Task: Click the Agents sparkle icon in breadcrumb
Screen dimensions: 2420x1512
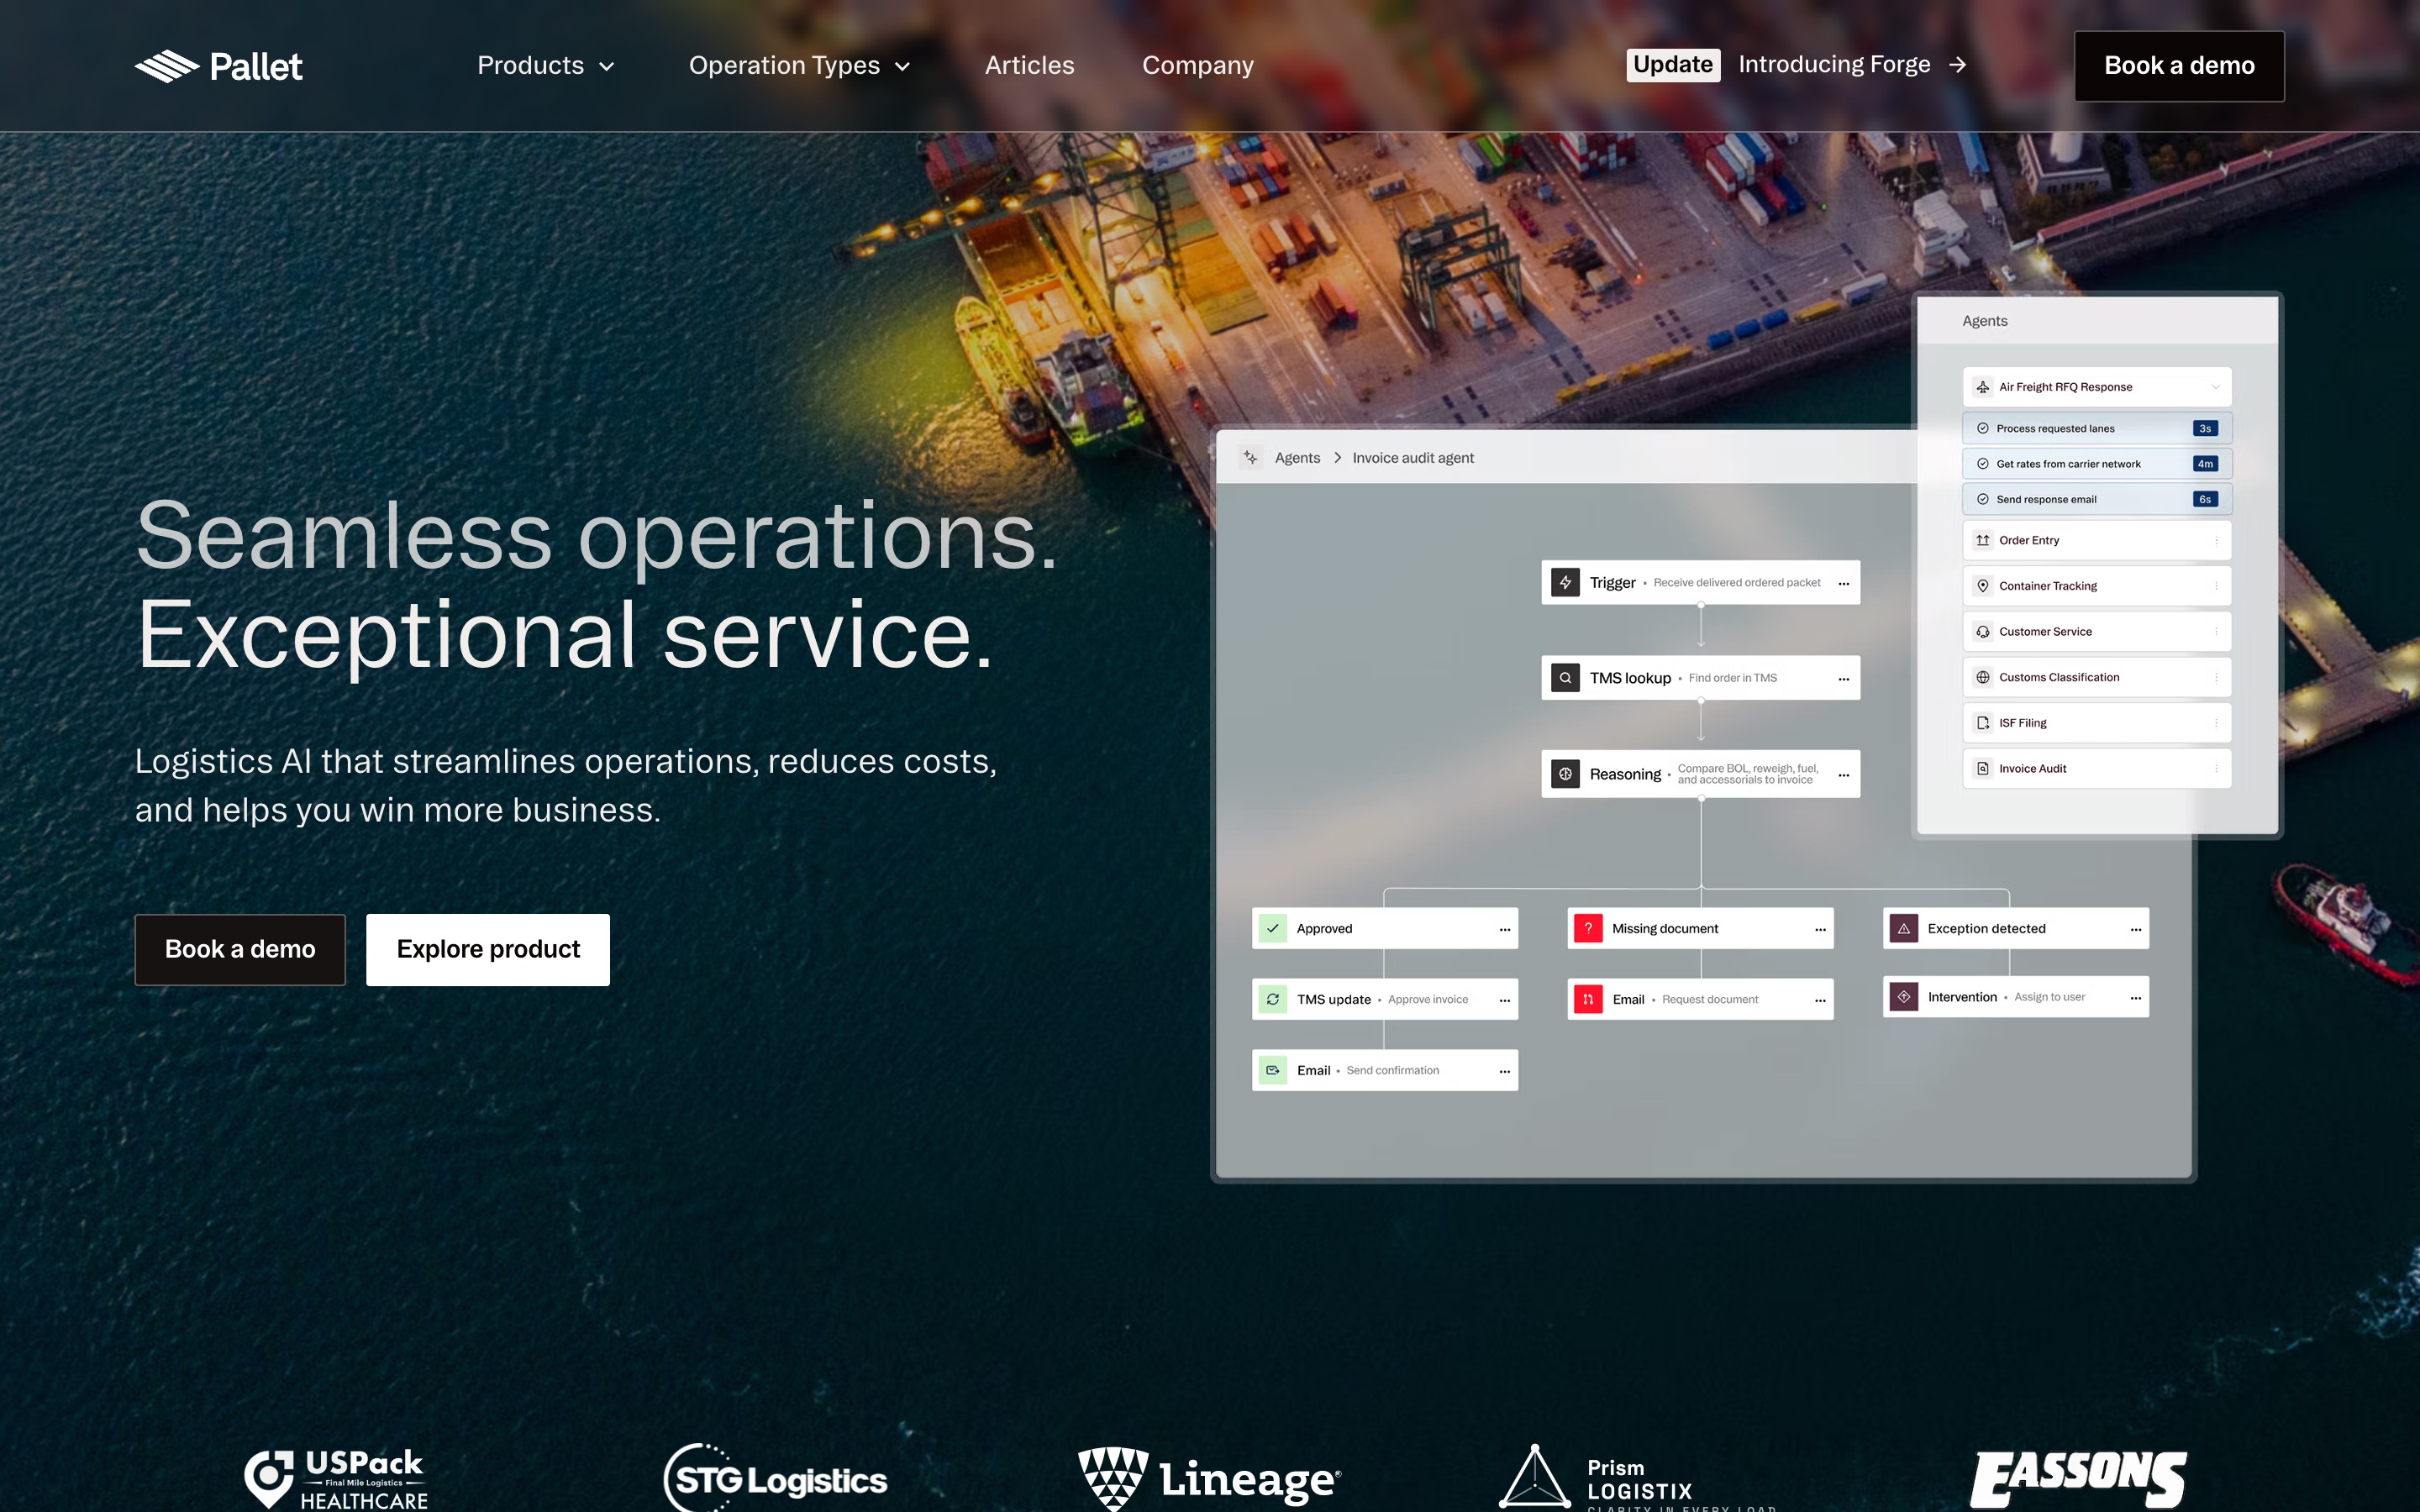Action: 1250,457
